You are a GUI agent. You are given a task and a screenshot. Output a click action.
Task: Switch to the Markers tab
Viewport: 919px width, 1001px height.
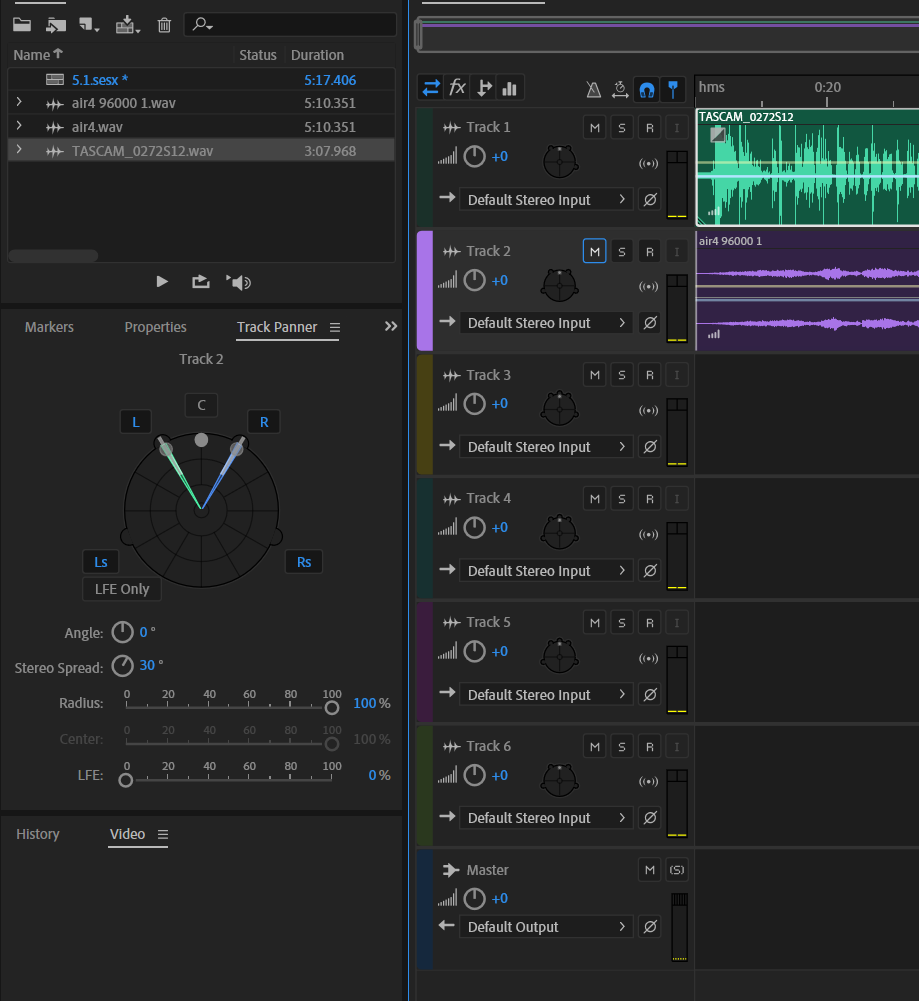(x=49, y=327)
